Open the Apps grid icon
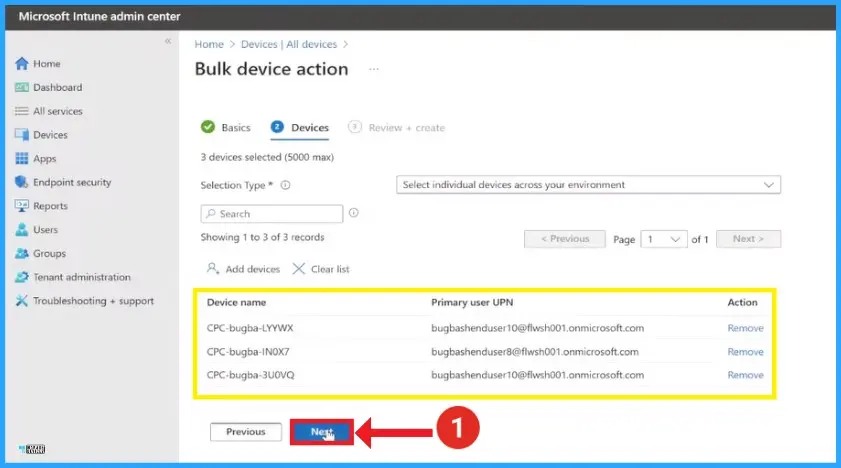This screenshot has width=841, height=468. click(x=21, y=158)
